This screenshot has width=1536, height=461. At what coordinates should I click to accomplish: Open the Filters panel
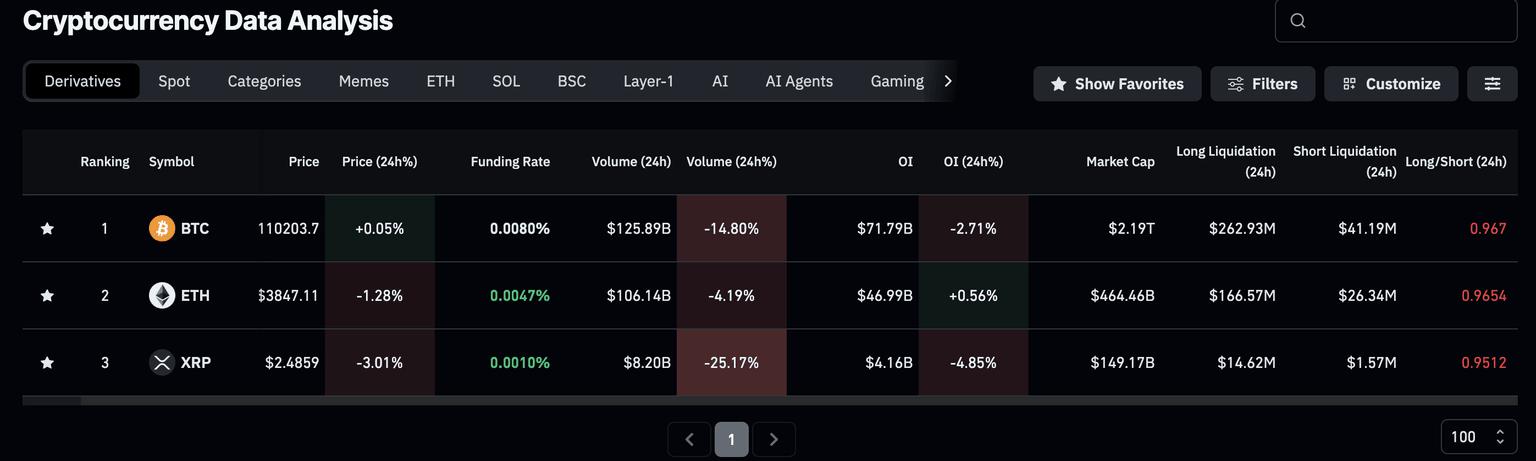tap(1262, 84)
